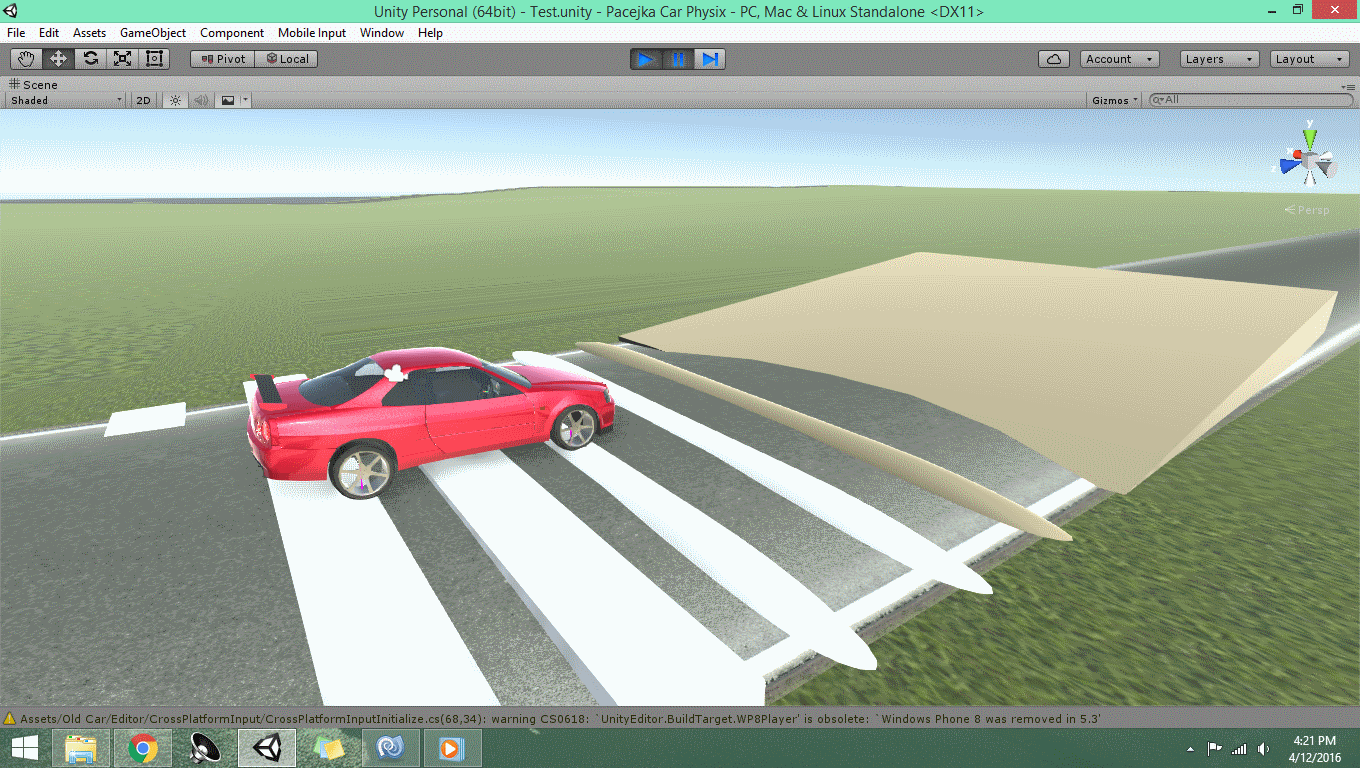Toggle scene audio speaker icon
The width and height of the screenshot is (1360, 768).
point(201,100)
